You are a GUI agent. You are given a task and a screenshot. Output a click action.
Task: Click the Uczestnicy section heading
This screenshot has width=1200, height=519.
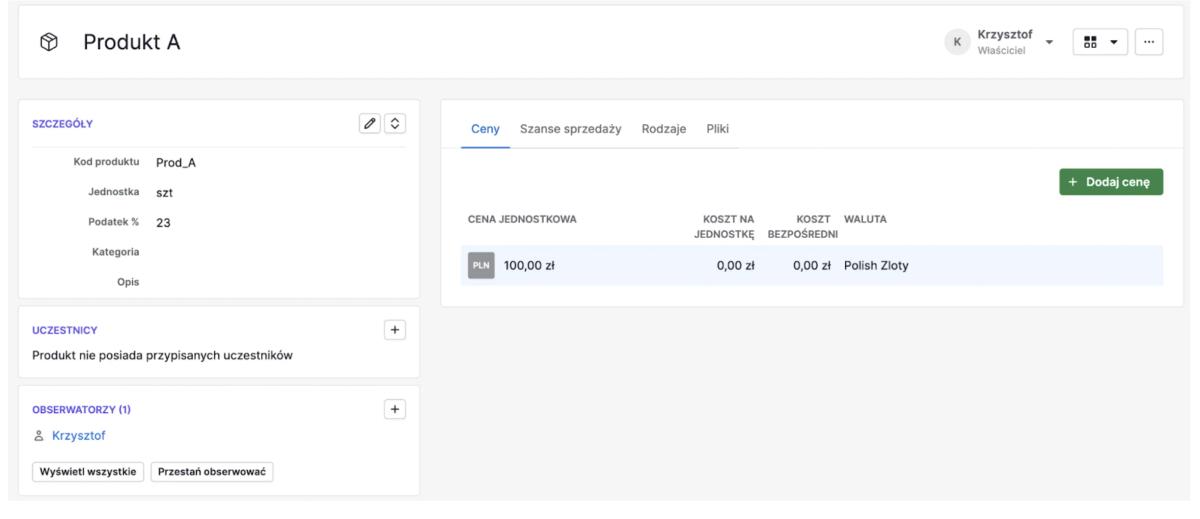pyautogui.click(x=64, y=328)
